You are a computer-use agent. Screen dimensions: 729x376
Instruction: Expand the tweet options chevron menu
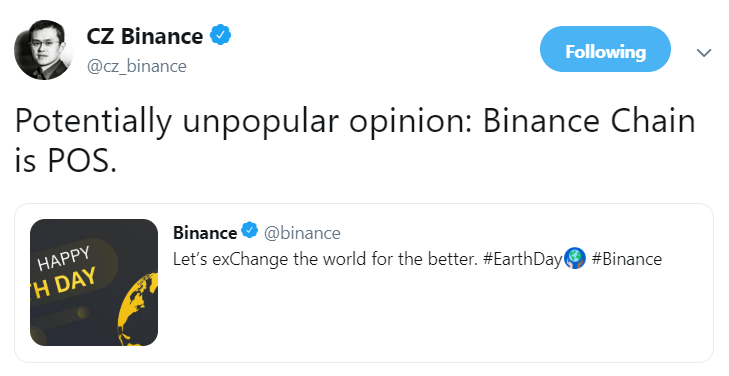[704, 53]
